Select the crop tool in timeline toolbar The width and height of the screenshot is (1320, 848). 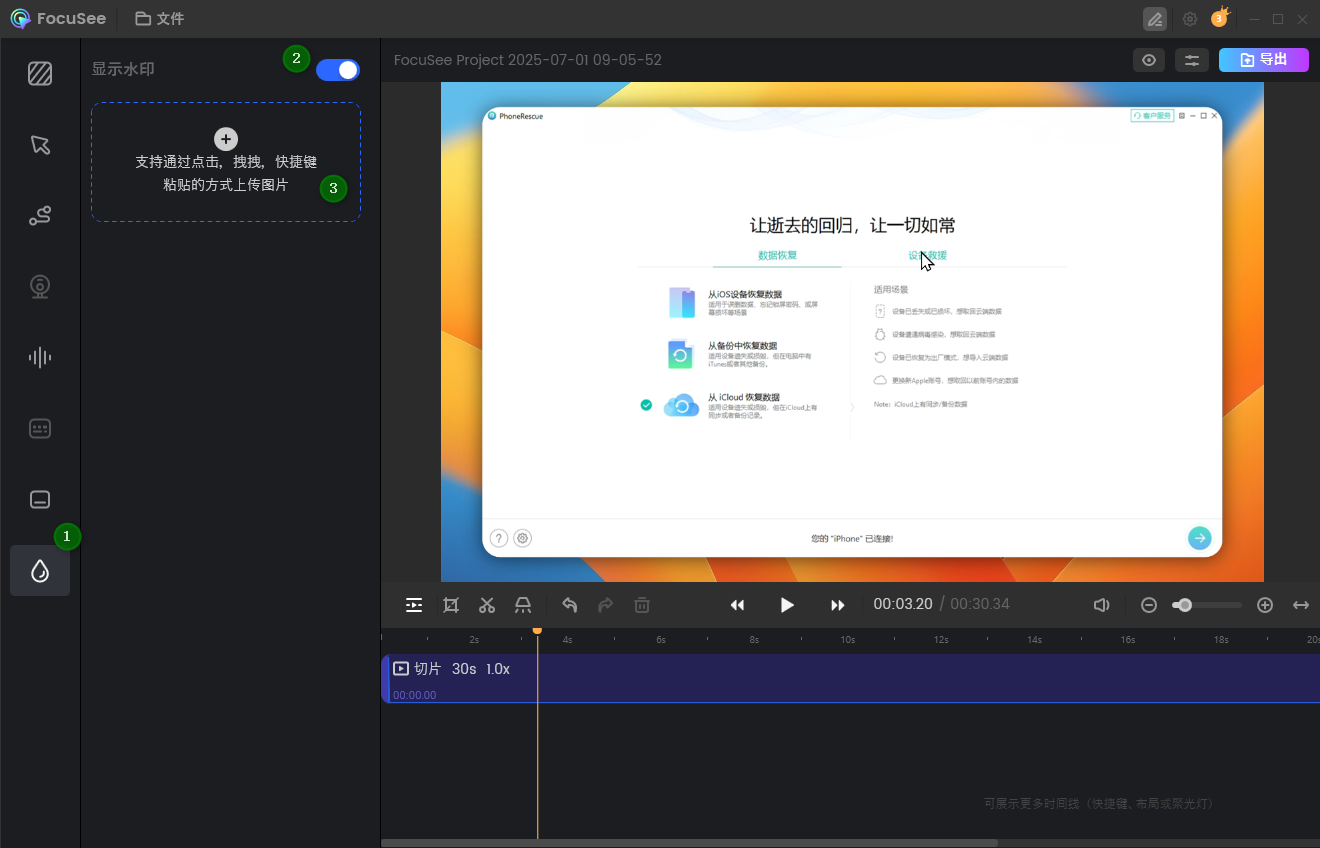tap(451, 605)
